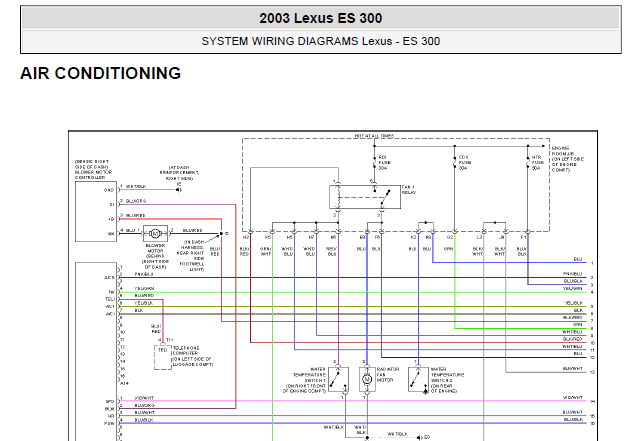Click the "HOT AT ALL TIMES" label
The width and height of the screenshot is (627, 441).
pos(374,136)
